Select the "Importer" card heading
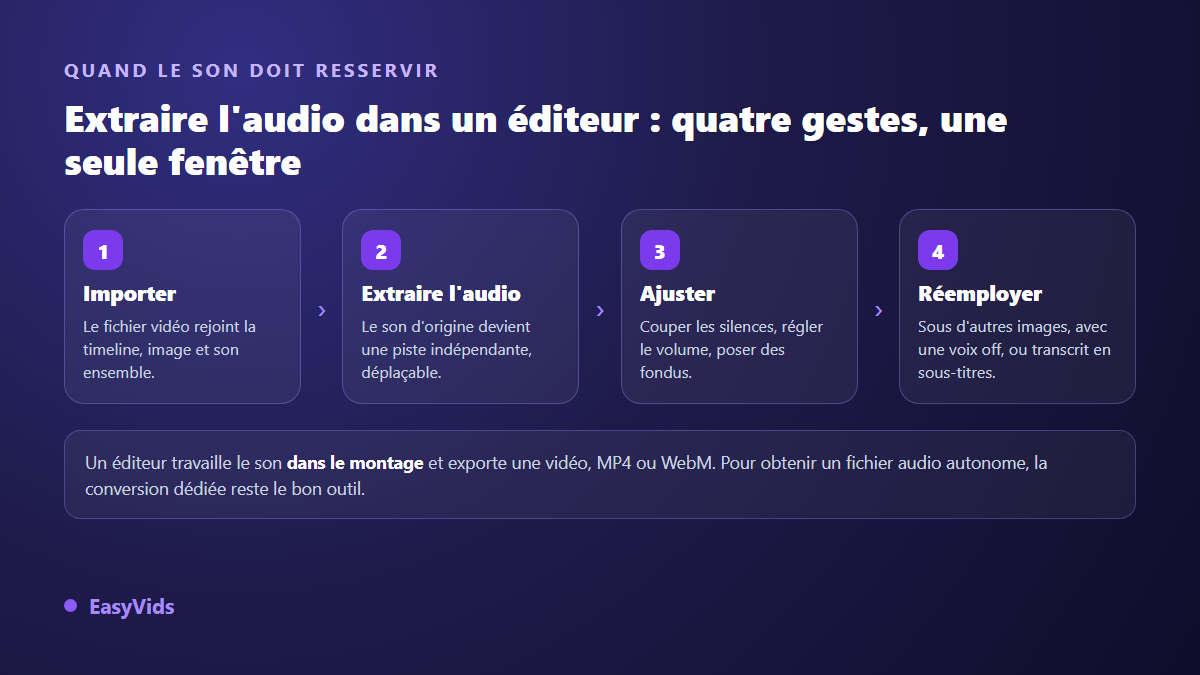Screen dimensions: 1200x675 [x=130, y=294]
